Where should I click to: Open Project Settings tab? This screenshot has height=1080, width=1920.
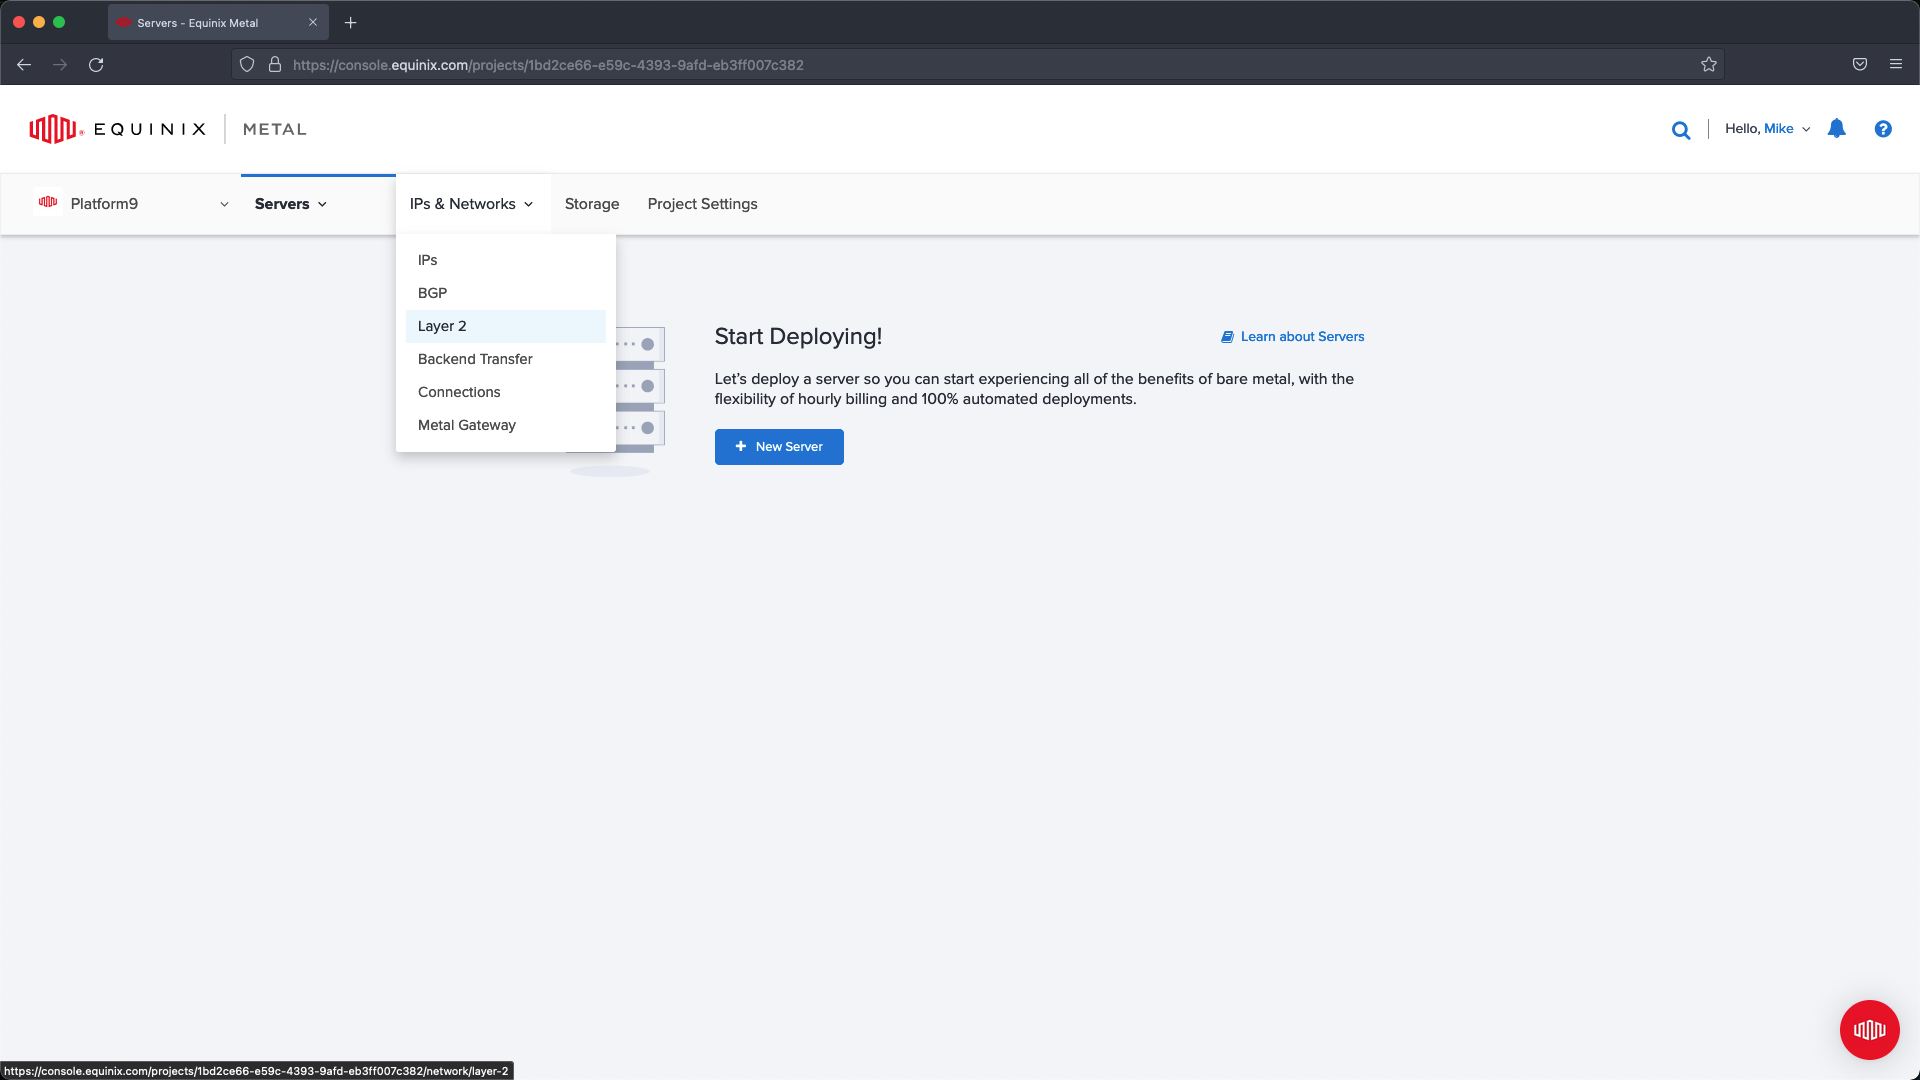coord(702,204)
